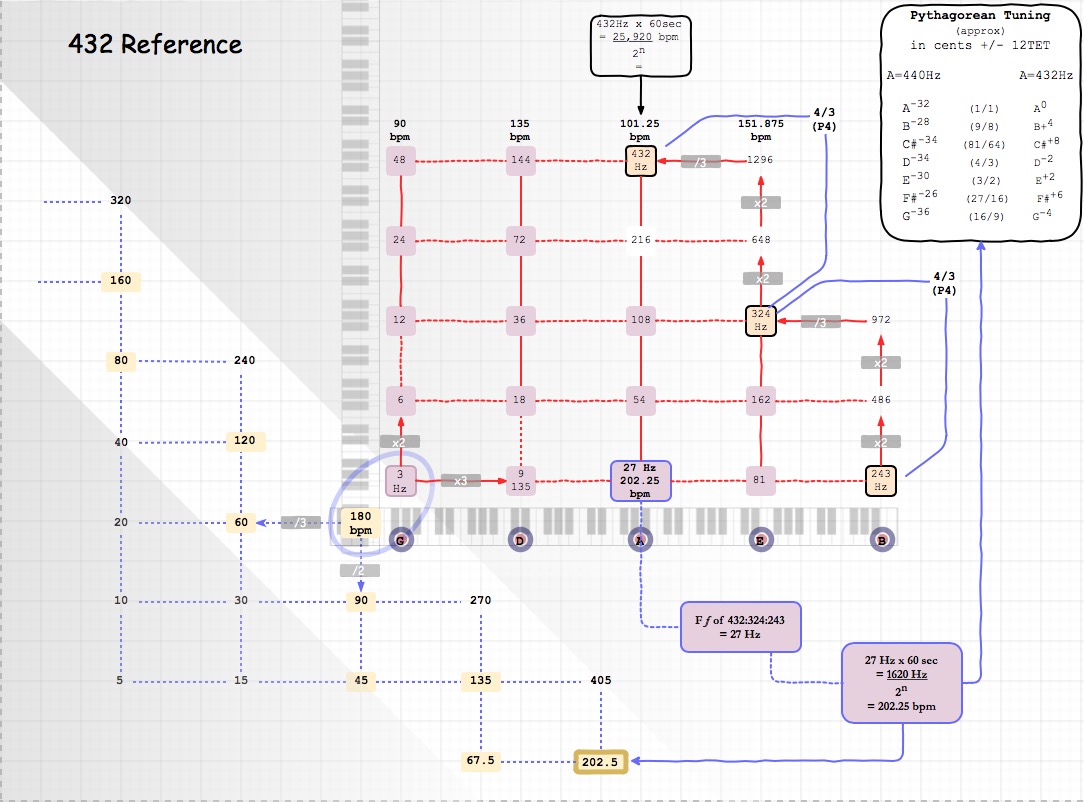Select the 243 Hz node box
This screenshot has width=1084, height=802.
pos(881,481)
